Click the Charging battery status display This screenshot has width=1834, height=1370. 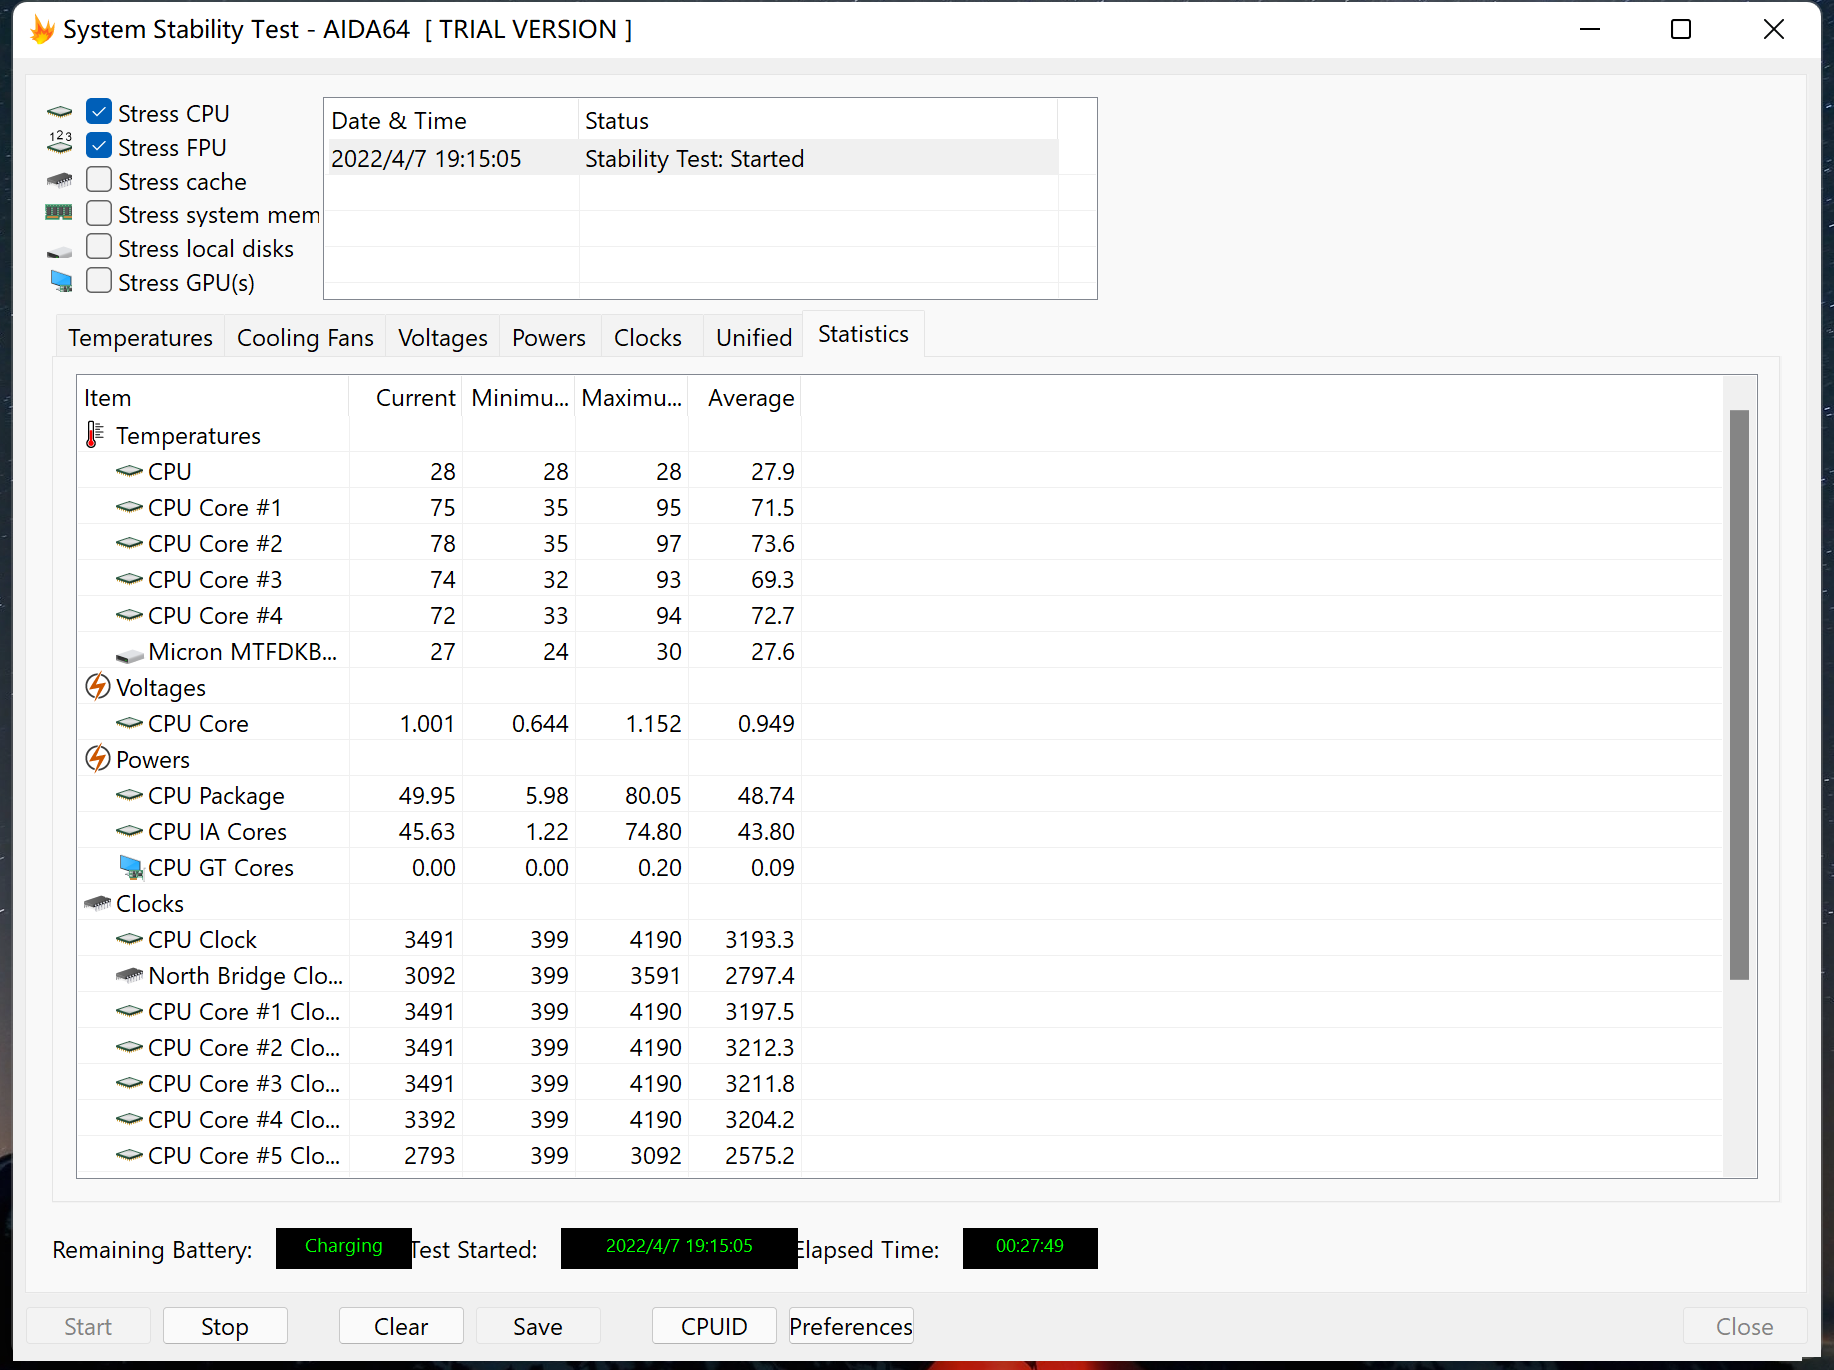[x=343, y=1248]
